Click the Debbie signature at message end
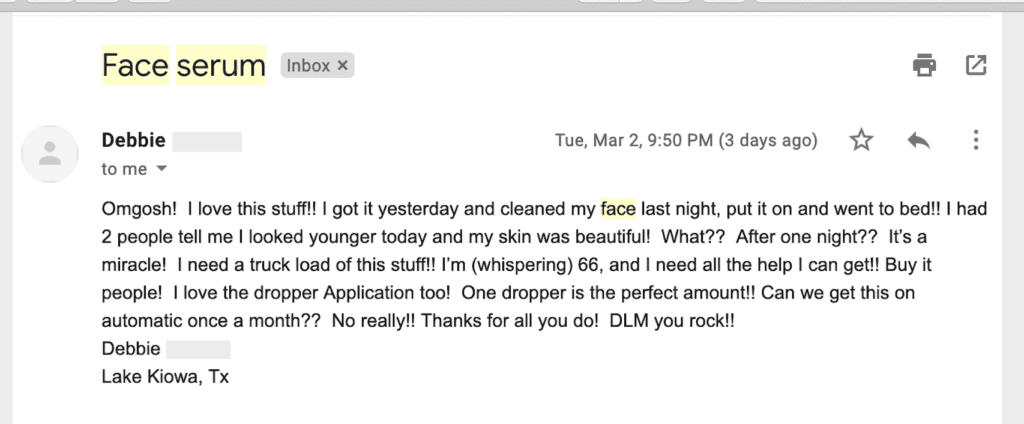The height and width of the screenshot is (424, 1024). pyautogui.click(x=131, y=349)
